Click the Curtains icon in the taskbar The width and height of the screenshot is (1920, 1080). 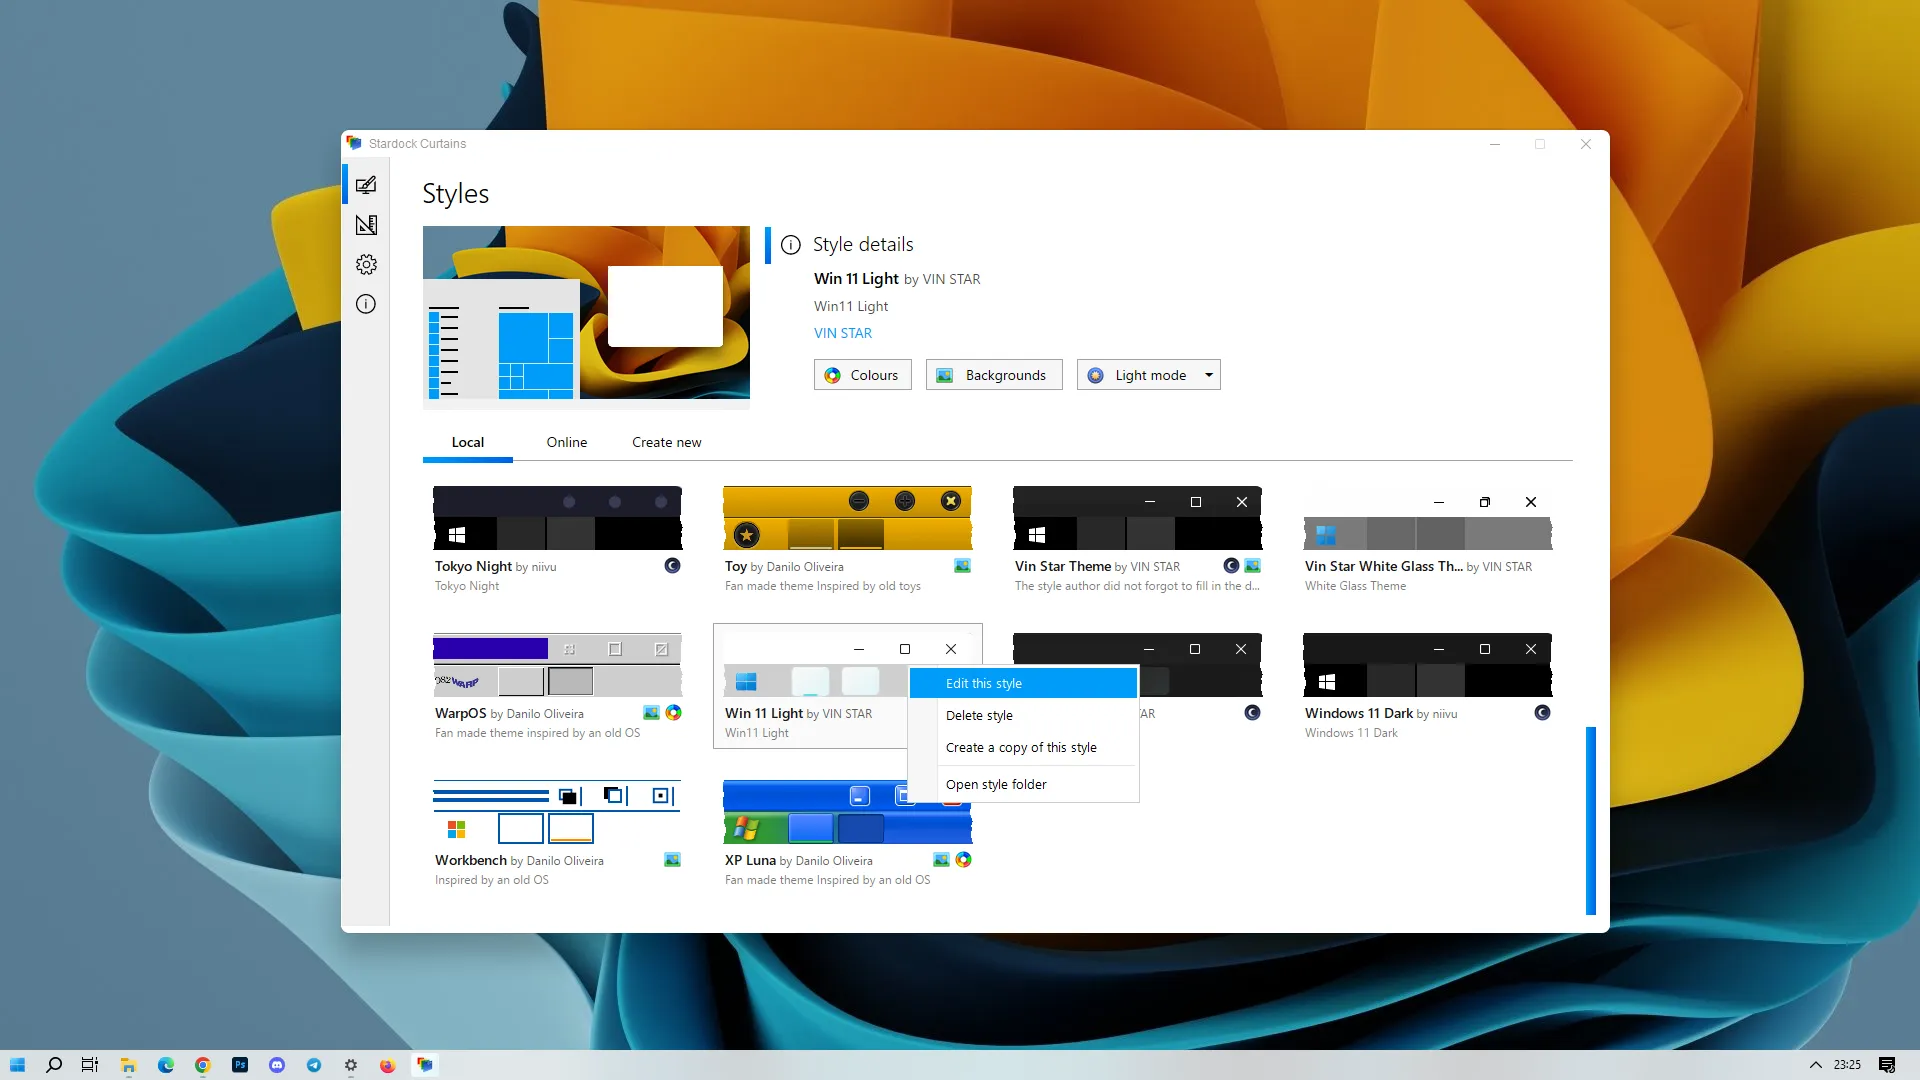click(425, 1065)
